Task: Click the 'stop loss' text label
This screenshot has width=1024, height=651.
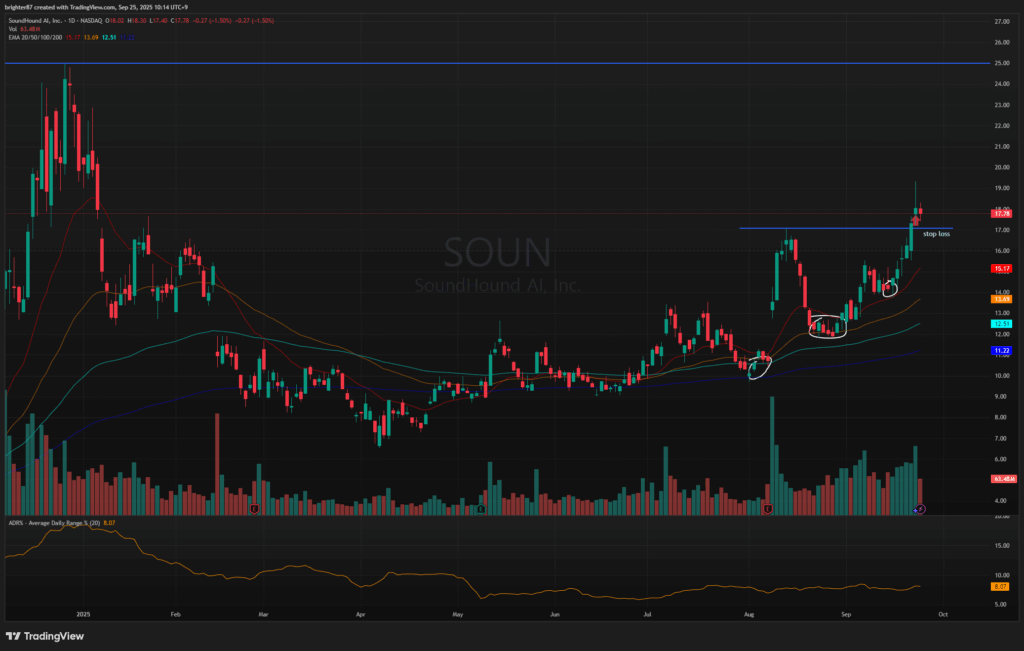Action: click(936, 234)
